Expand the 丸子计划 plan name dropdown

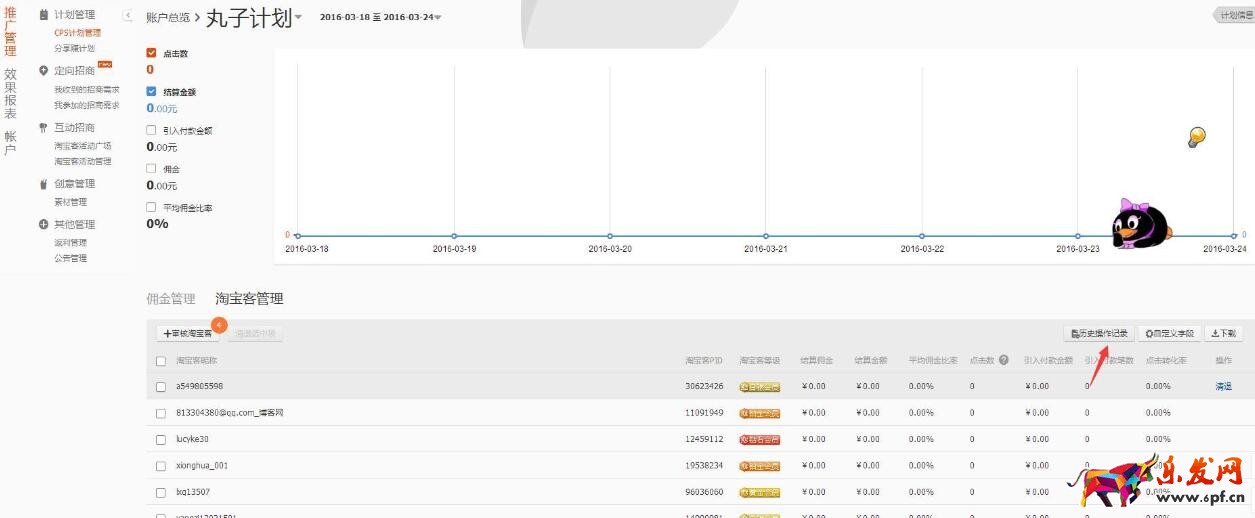point(298,18)
